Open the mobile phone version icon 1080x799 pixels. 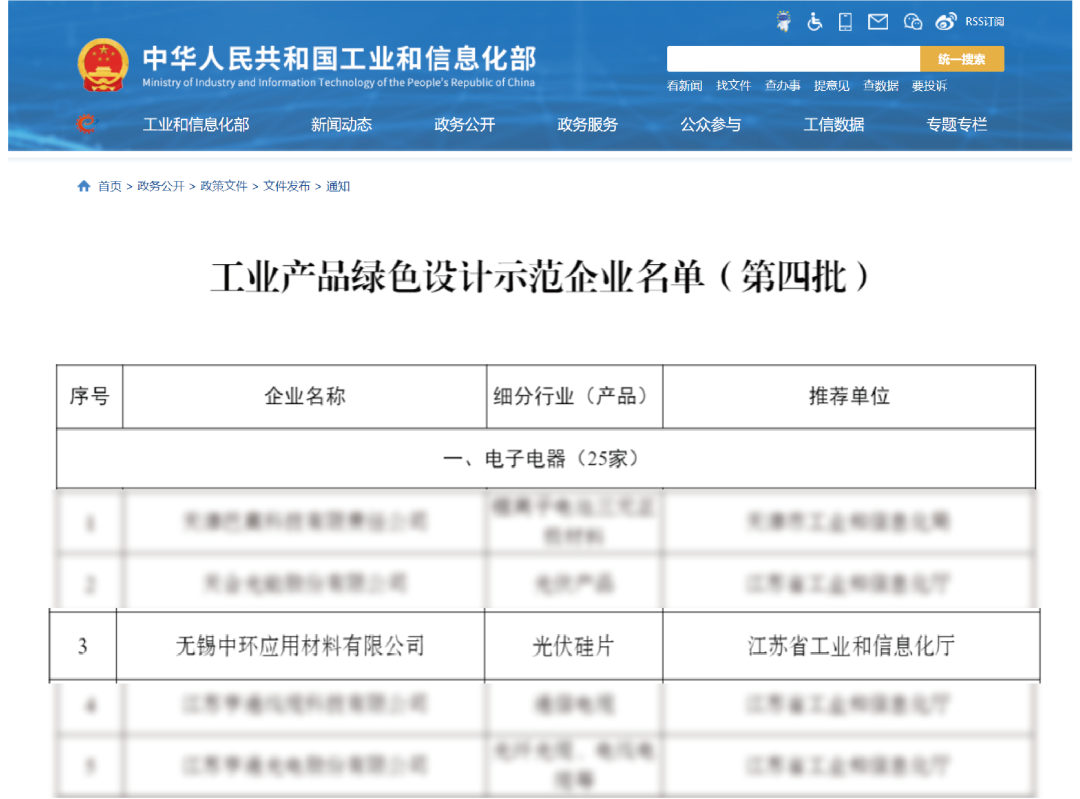coord(845,21)
